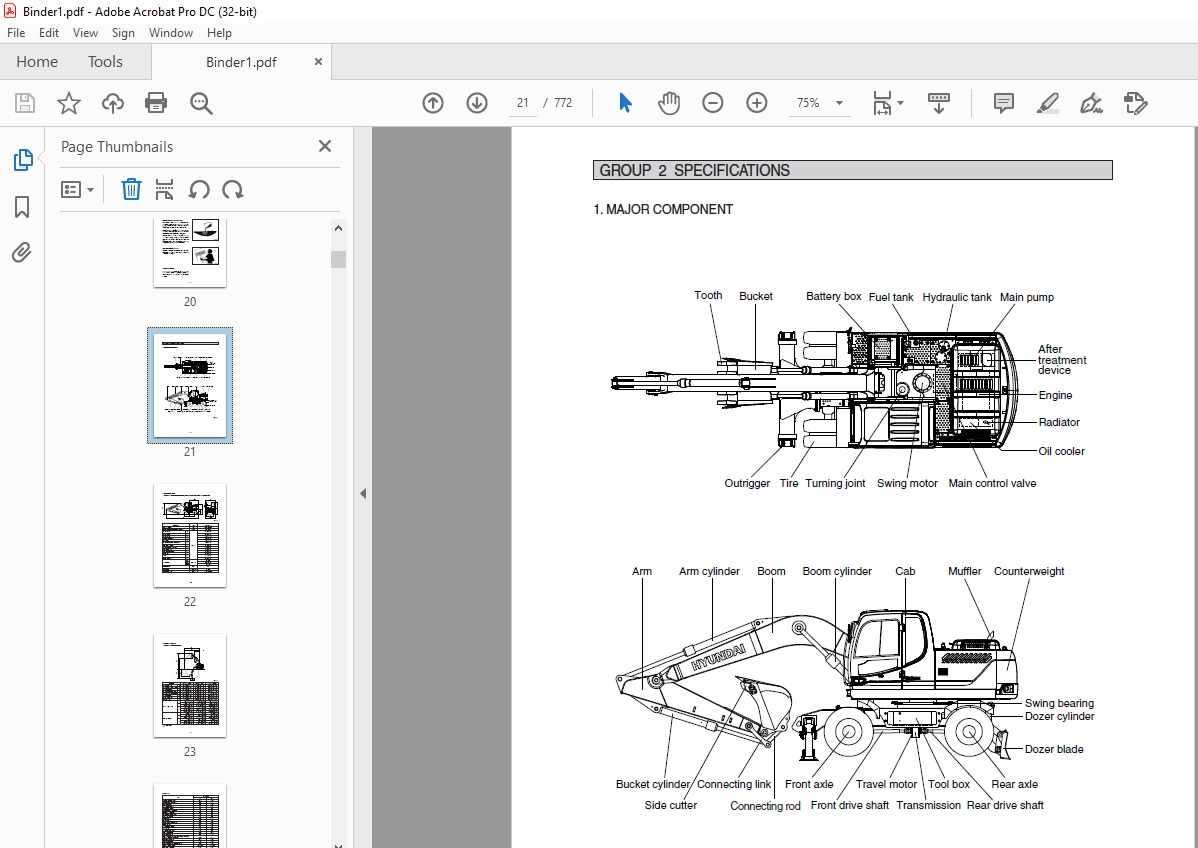Go to previous page arrow

(x=433, y=103)
